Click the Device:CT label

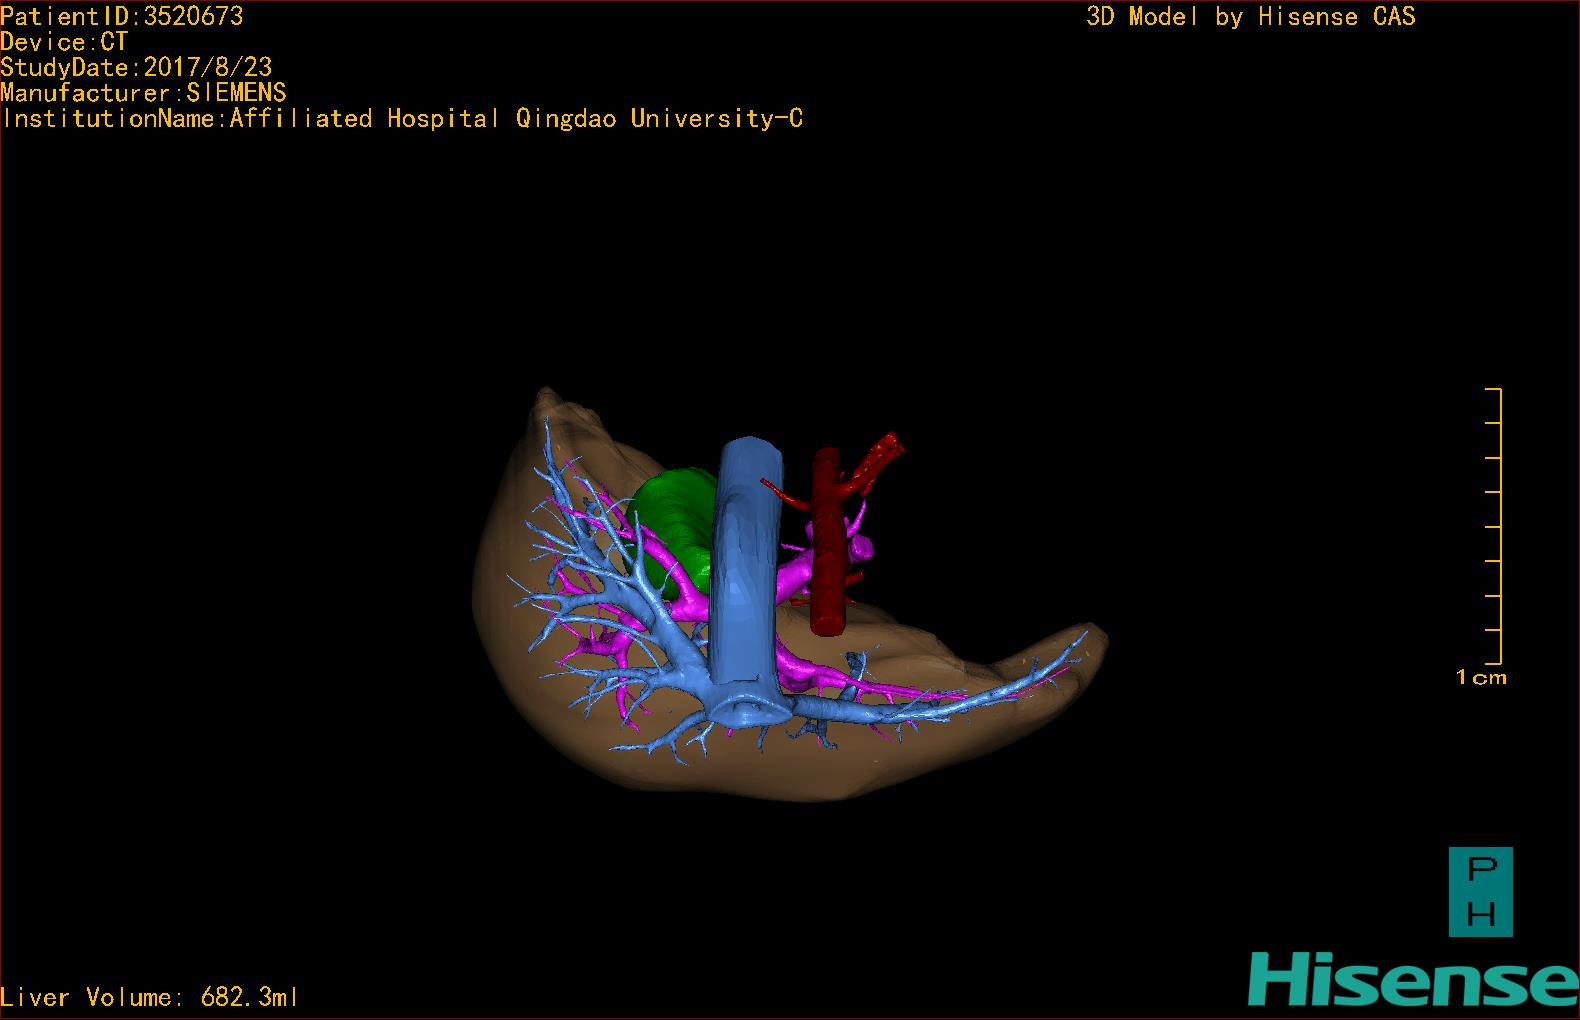[x=64, y=42]
